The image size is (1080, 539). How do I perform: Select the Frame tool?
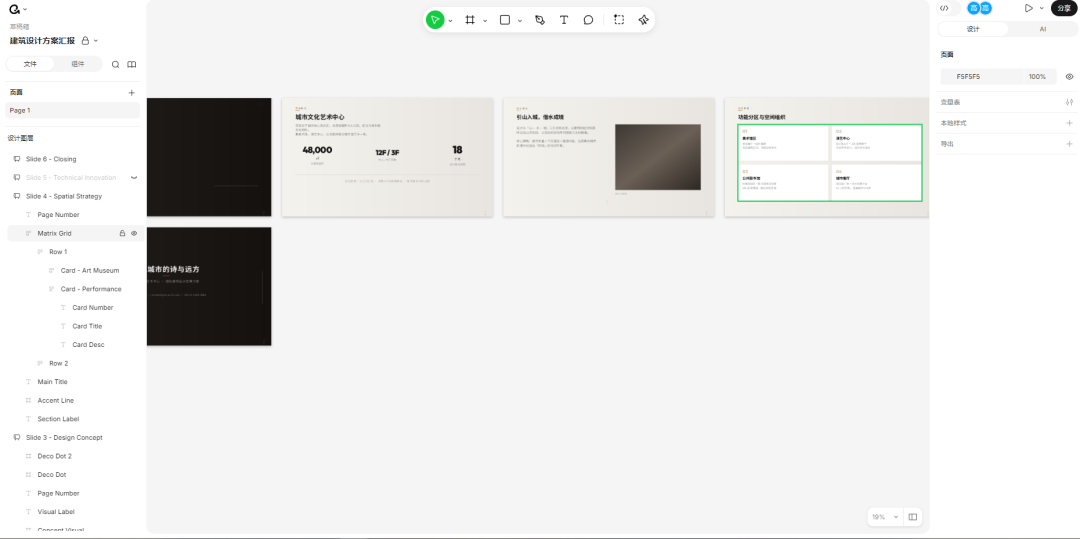(470, 20)
